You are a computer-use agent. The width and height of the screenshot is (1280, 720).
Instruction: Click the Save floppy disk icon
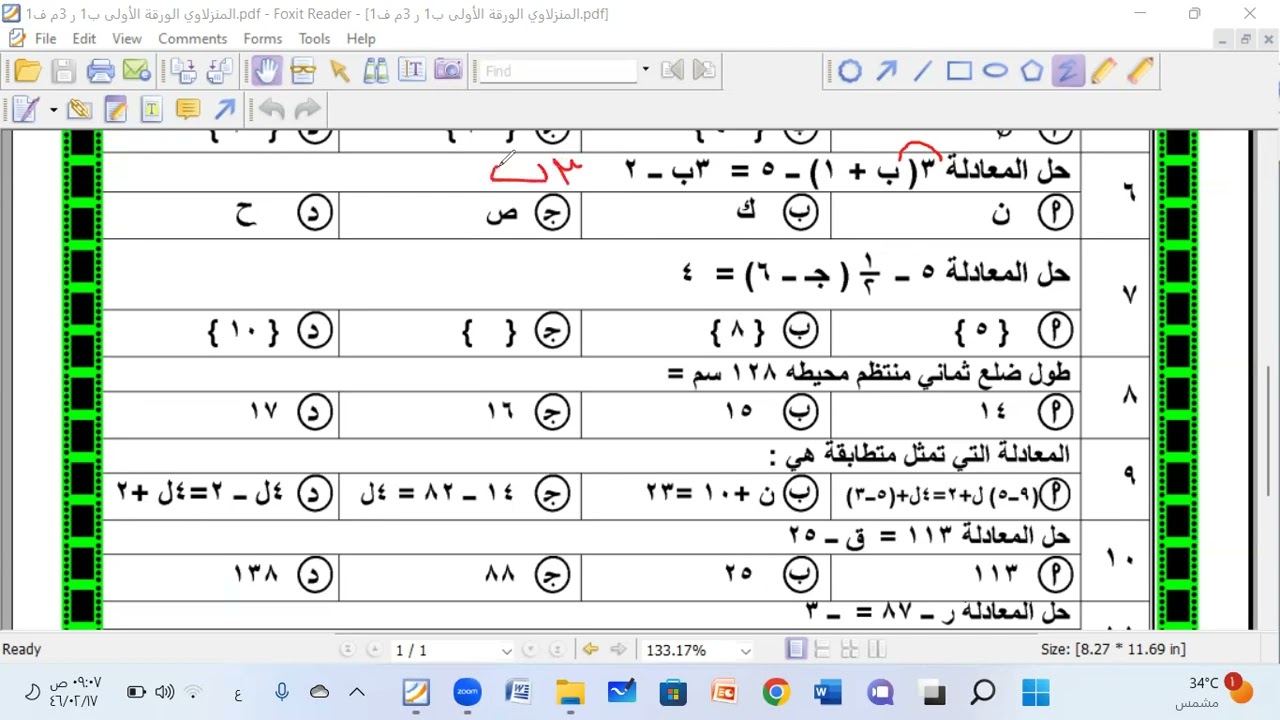point(64,71)
